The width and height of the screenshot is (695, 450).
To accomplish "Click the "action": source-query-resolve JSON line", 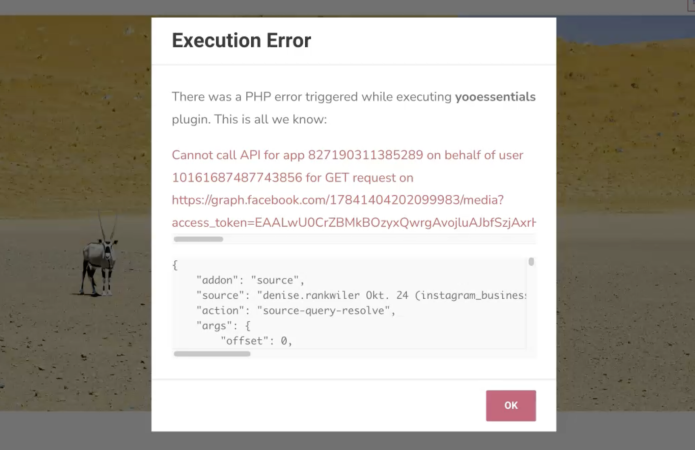I will click(296, 310).
